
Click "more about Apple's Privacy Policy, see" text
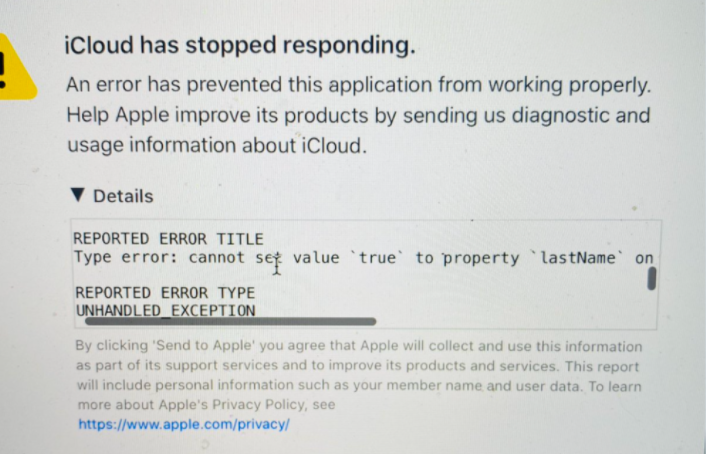[x=207, y=404]
